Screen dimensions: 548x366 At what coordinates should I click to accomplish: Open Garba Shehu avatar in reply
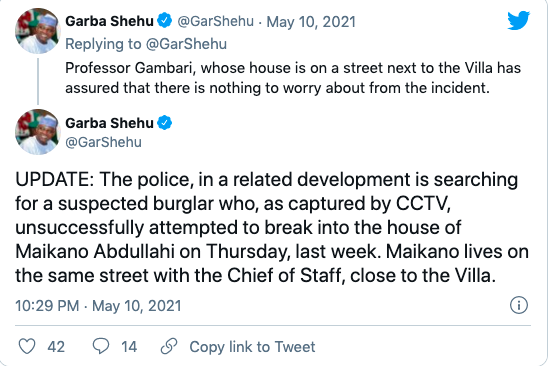pyautogui.click(x=38, y=31)
